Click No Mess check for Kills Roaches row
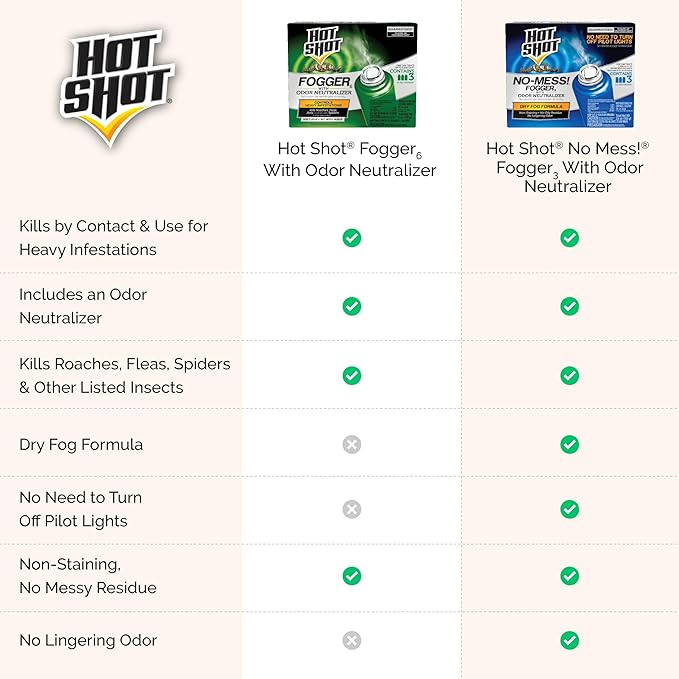Screen dimensions: 679x679 tap(569, 375)
